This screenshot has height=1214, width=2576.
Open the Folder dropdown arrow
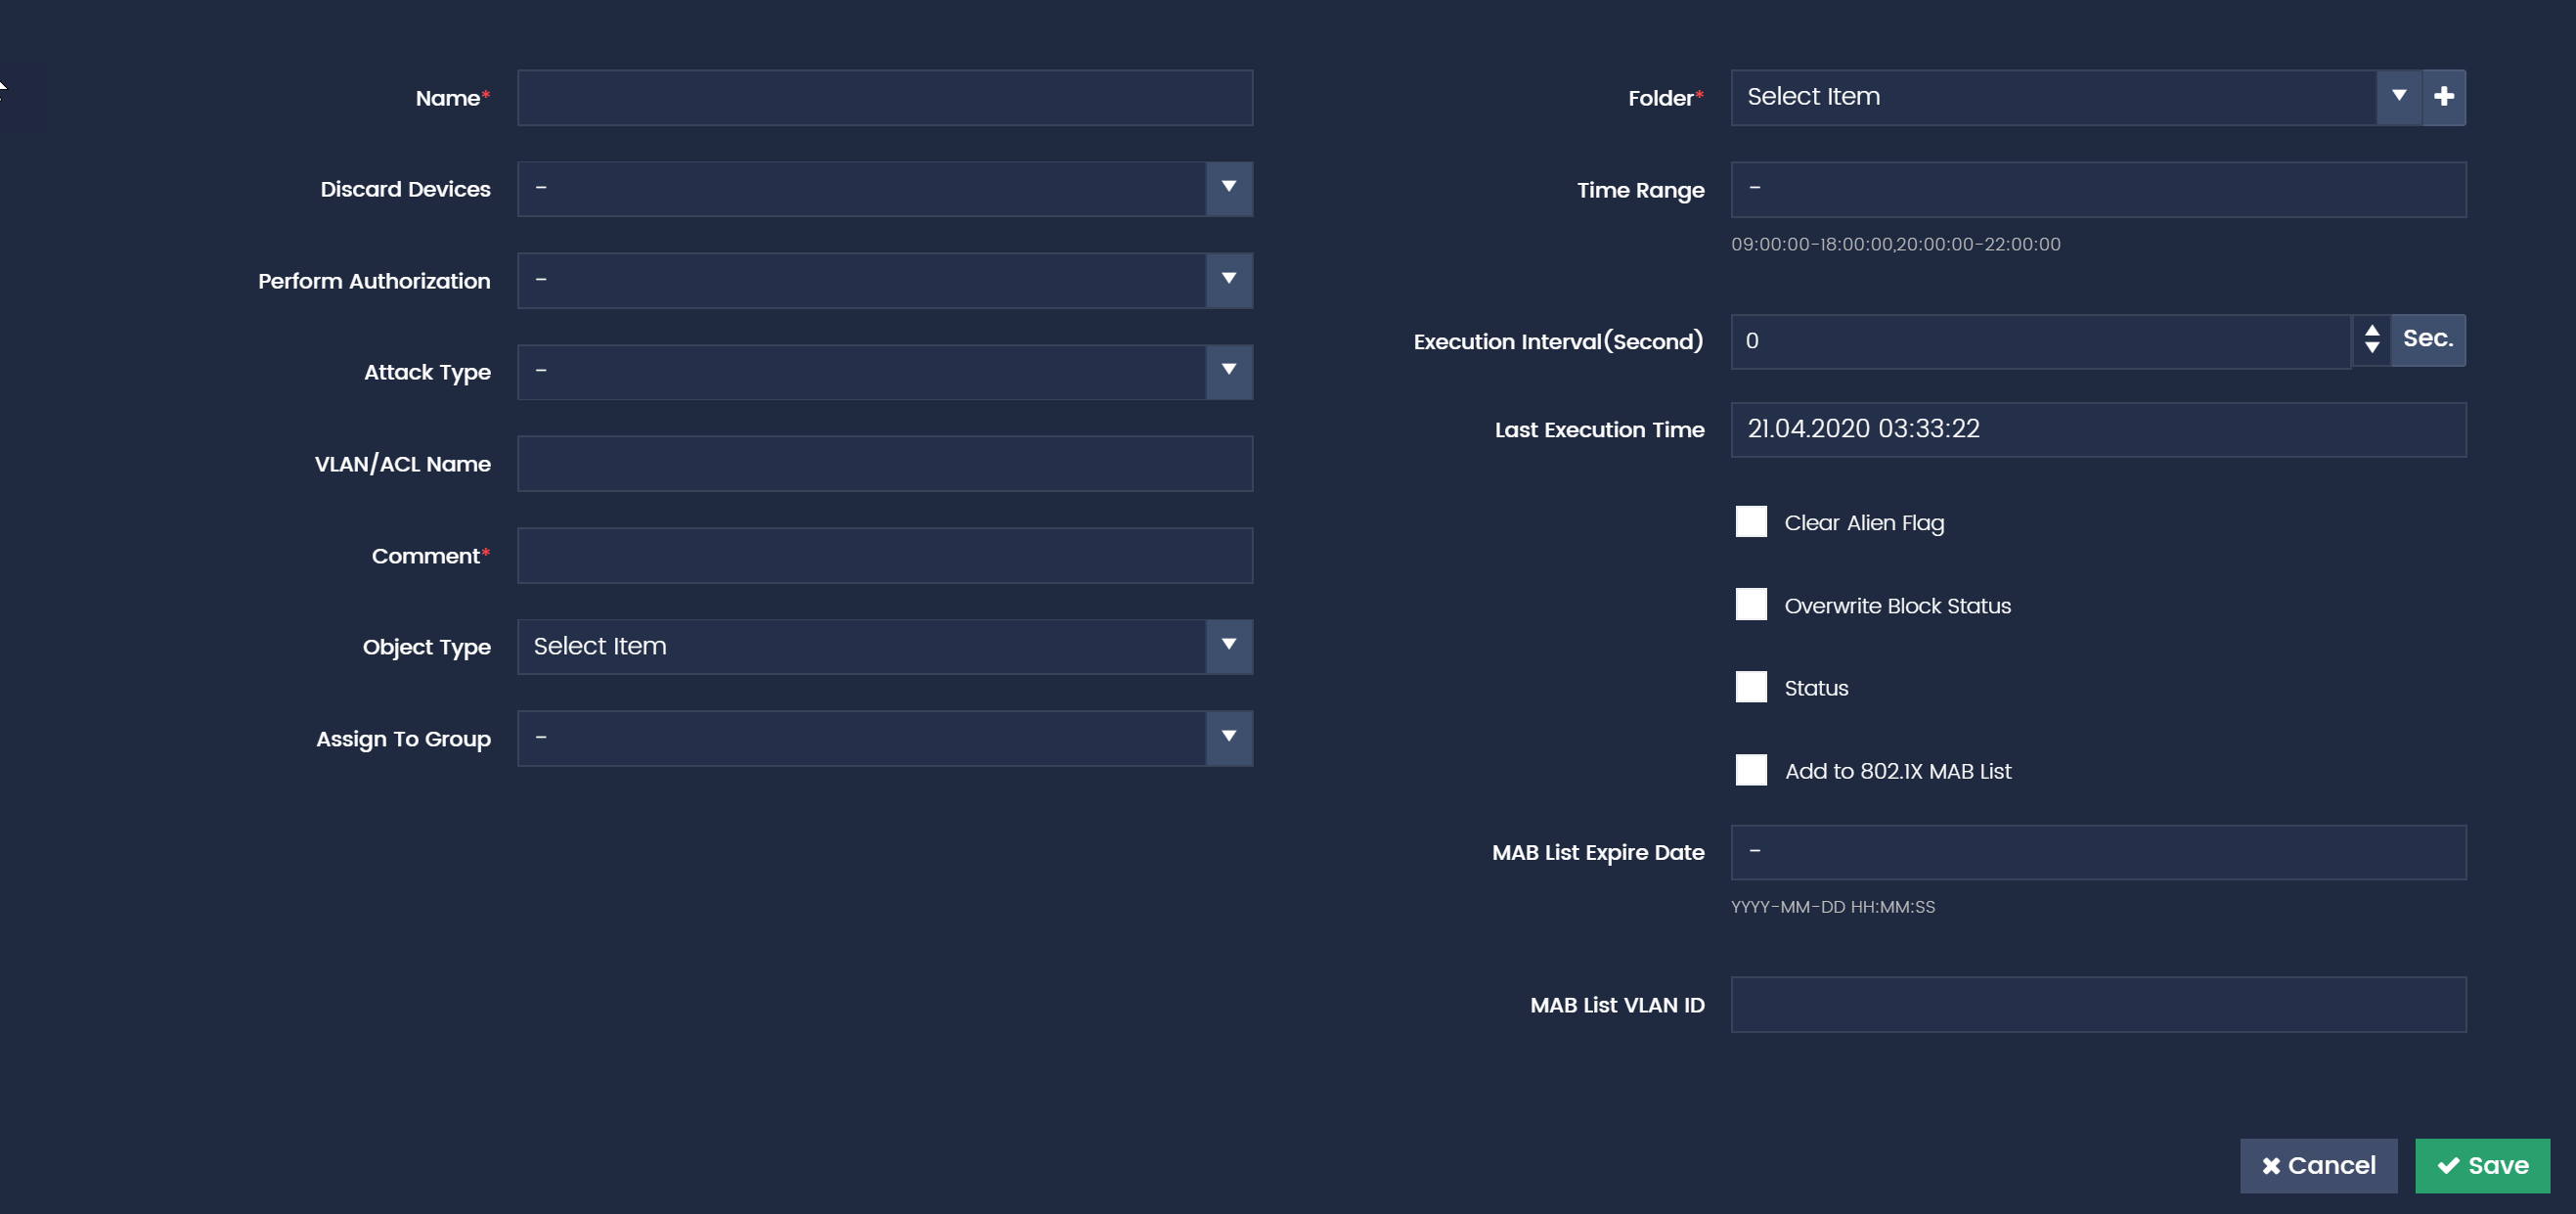pos(2398,97)
